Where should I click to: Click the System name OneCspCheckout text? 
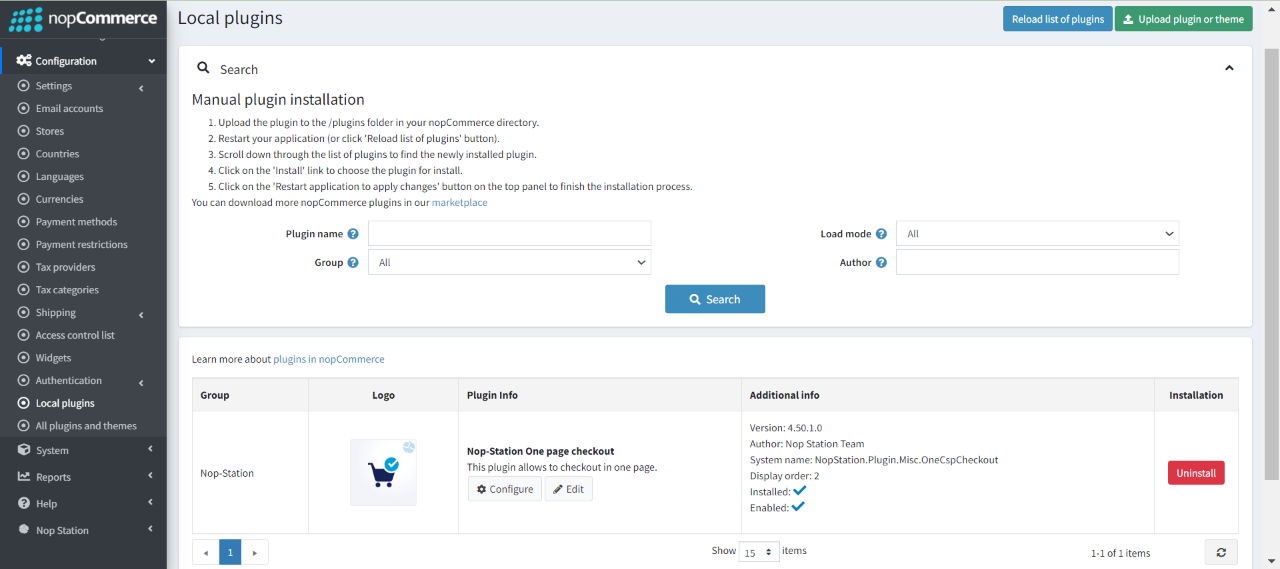coord(874,460)
